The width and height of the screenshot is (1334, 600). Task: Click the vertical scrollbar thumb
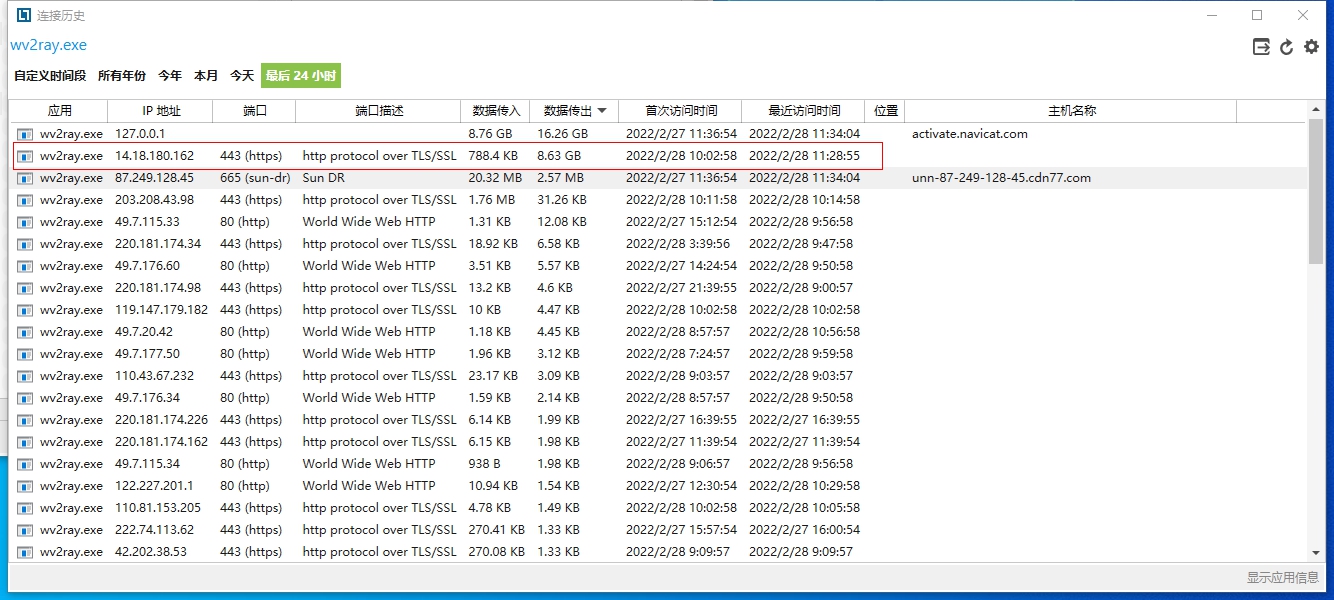pos(1316,191)
